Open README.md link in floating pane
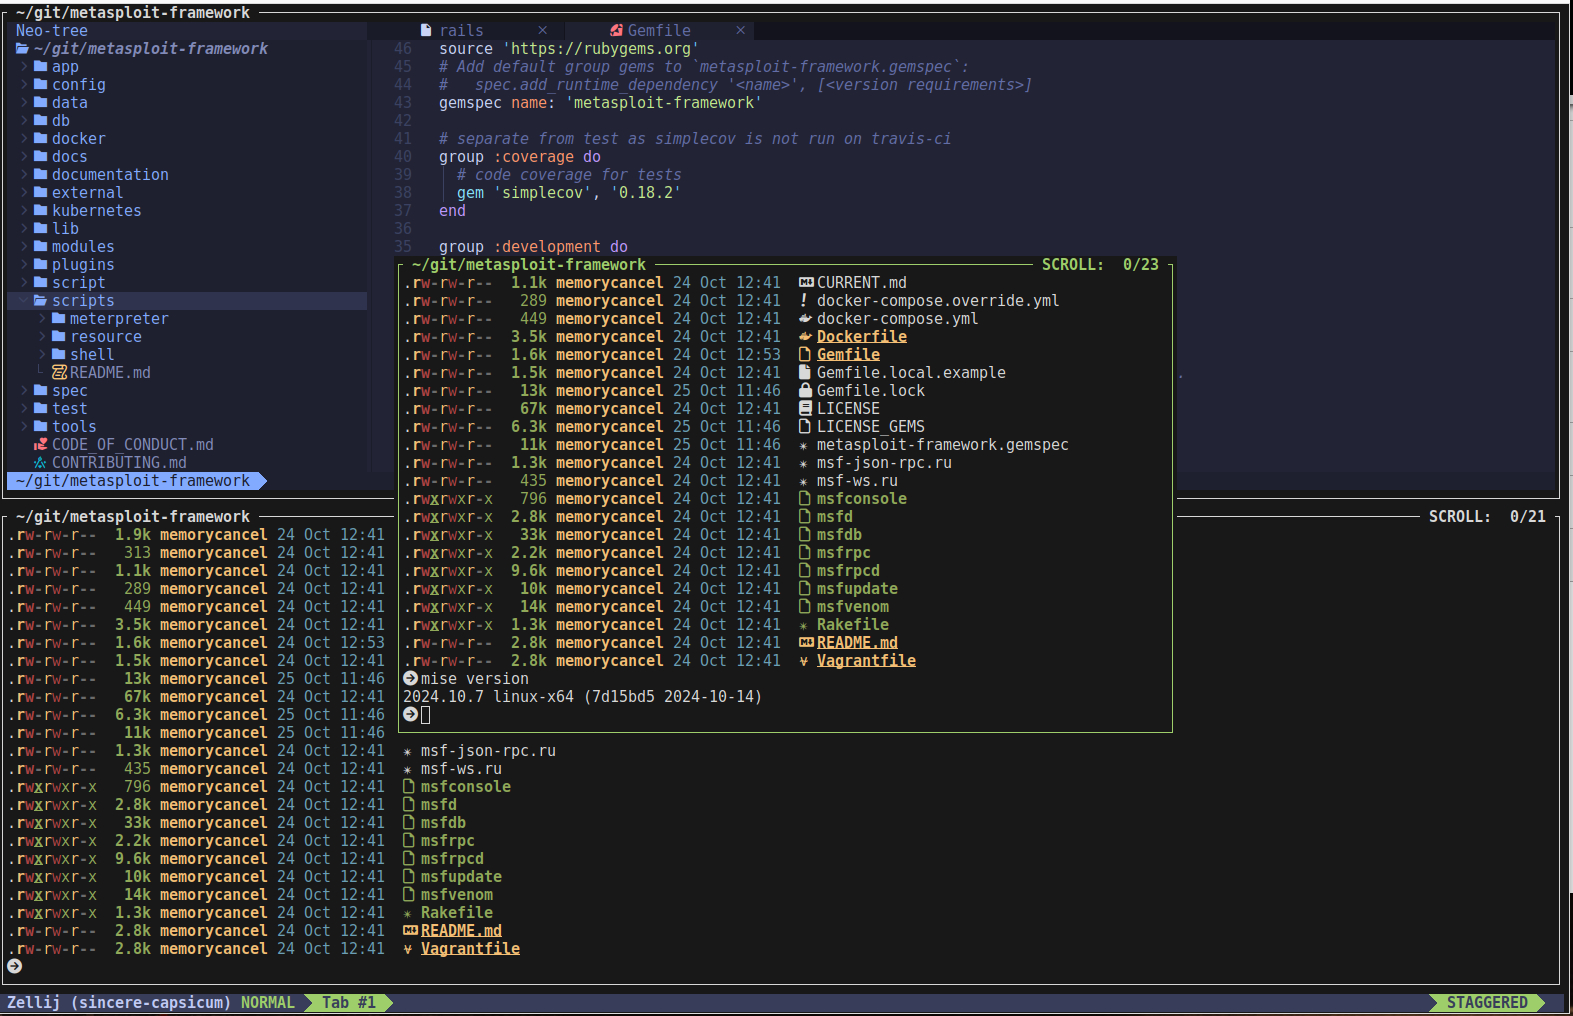 tap(857, 643)
